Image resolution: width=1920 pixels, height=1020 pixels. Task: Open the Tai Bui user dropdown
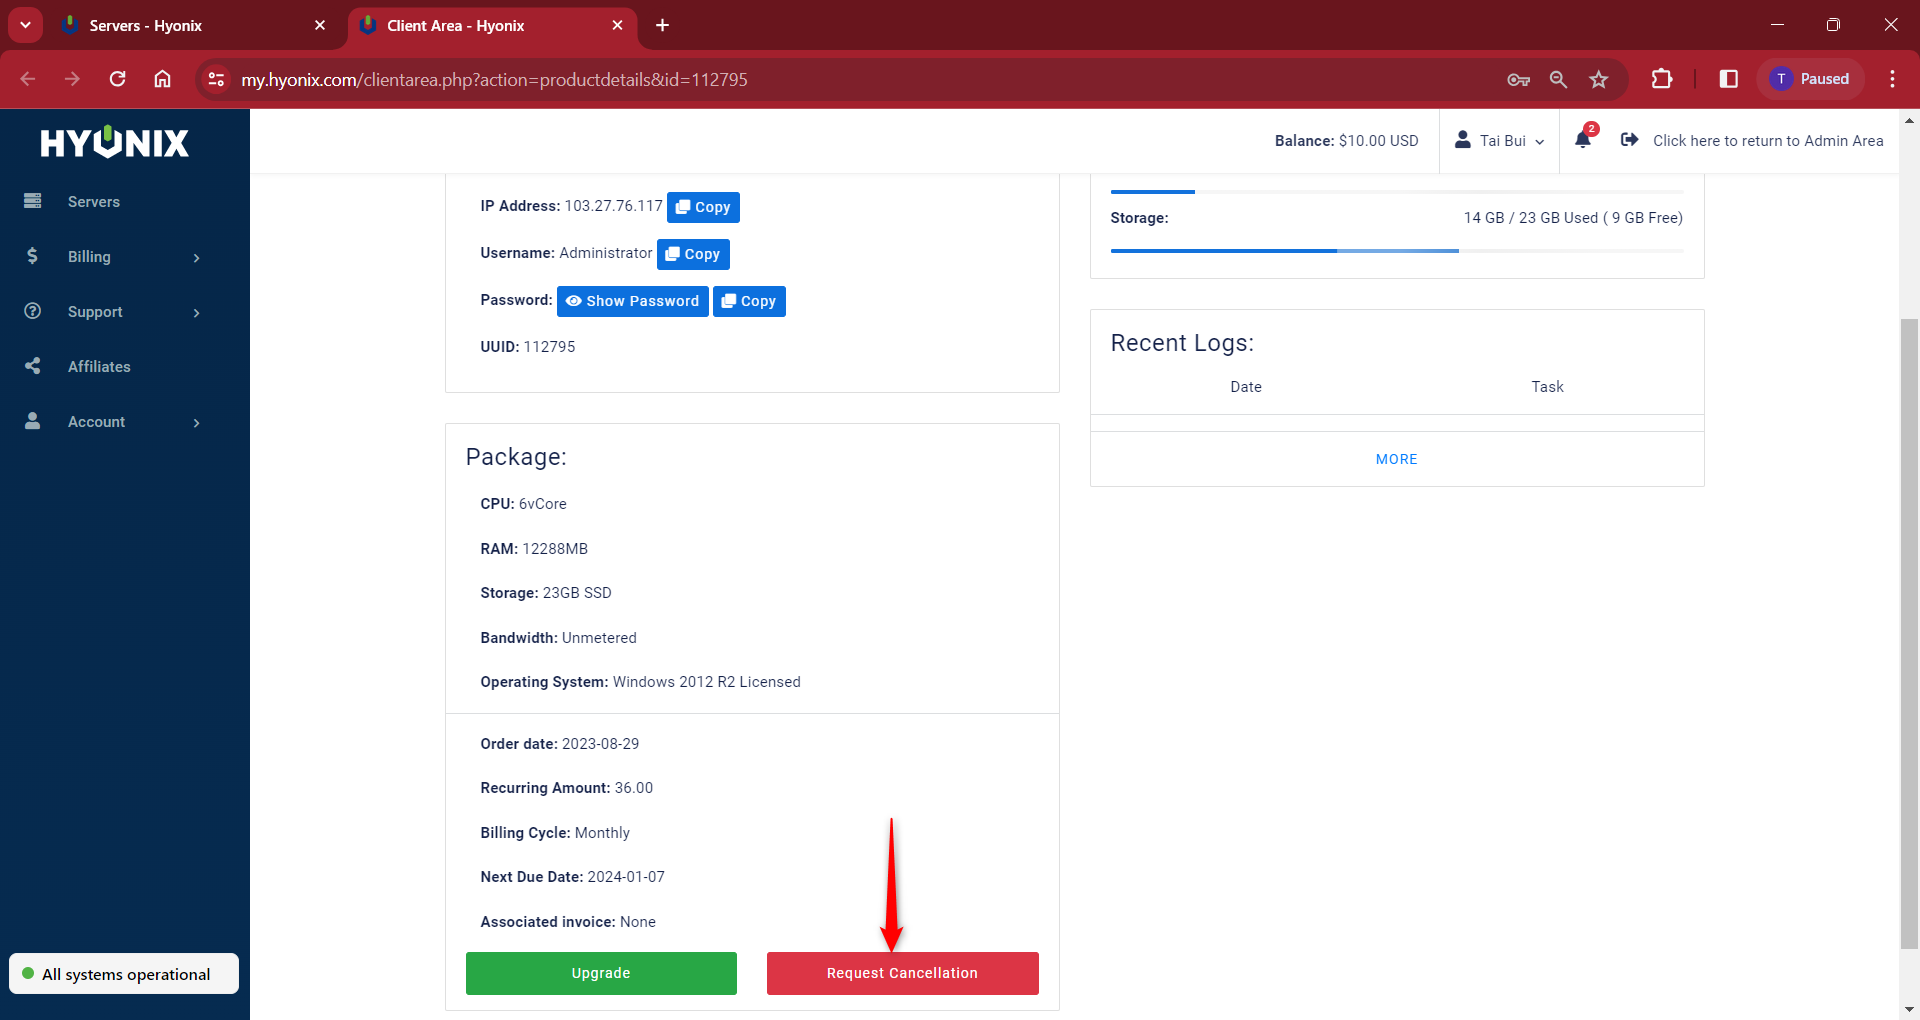(x=1500, y=141)
